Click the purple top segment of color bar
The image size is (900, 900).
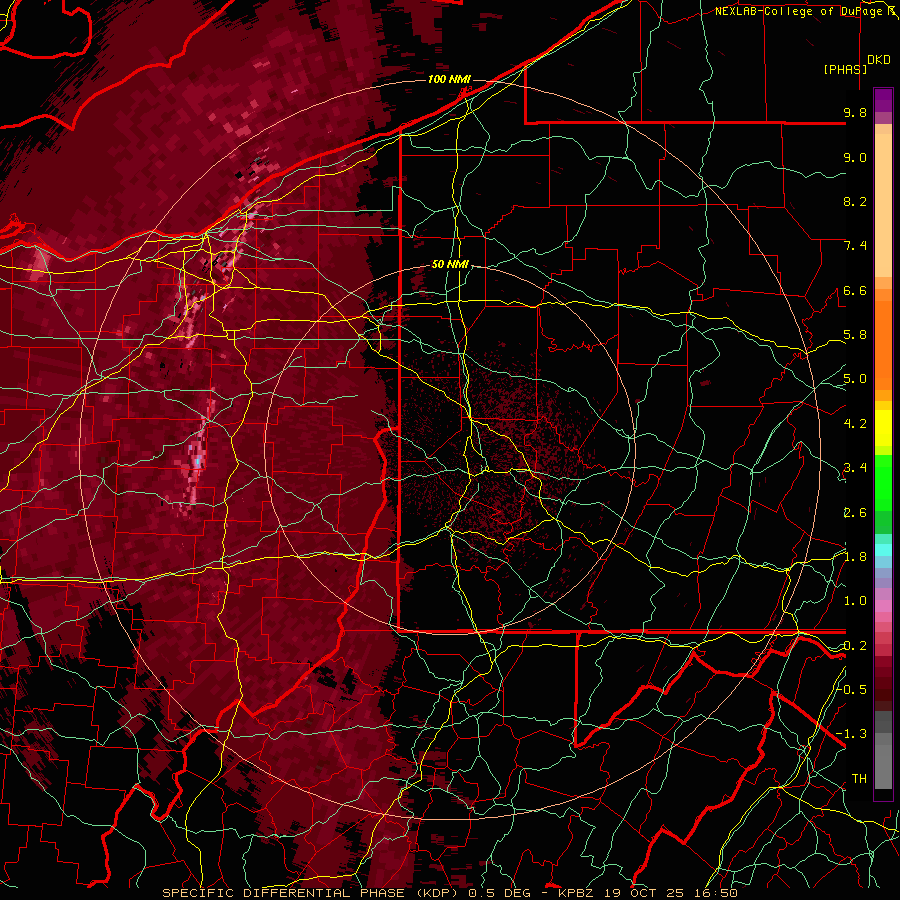point(883,100)
